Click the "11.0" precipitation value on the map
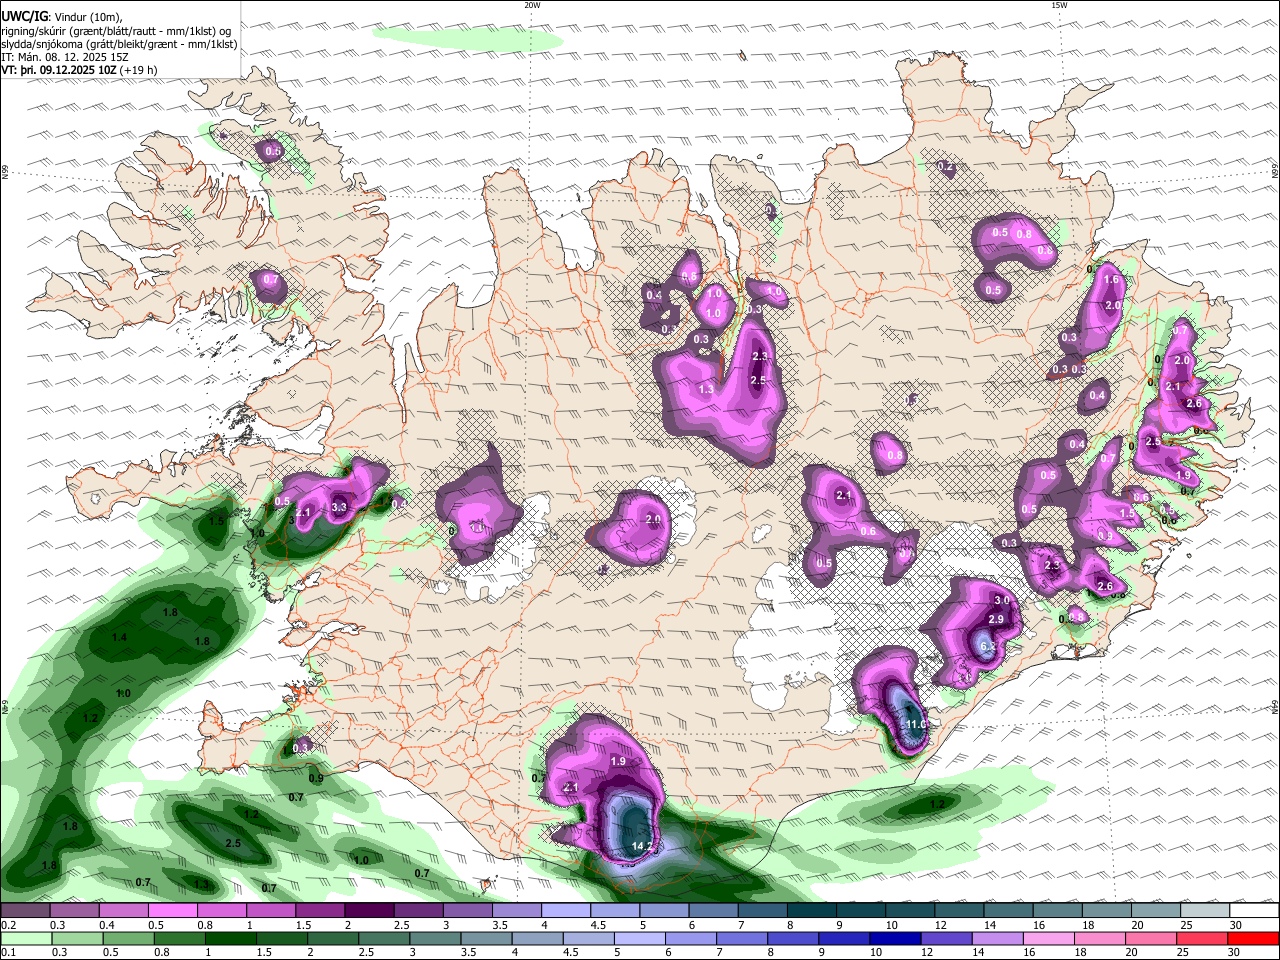Image resolution: width=1280 pixels, height=960 pixels. [917, 724]
